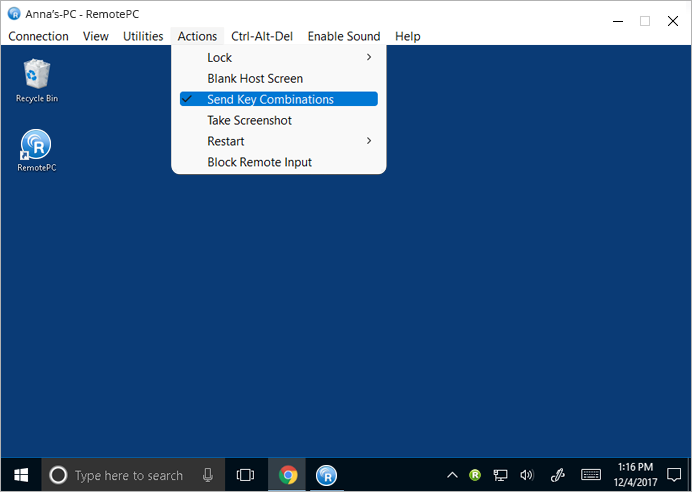Open the network status tray icon
The height and width of the screenshot is (492, 692).
point(500,475)
